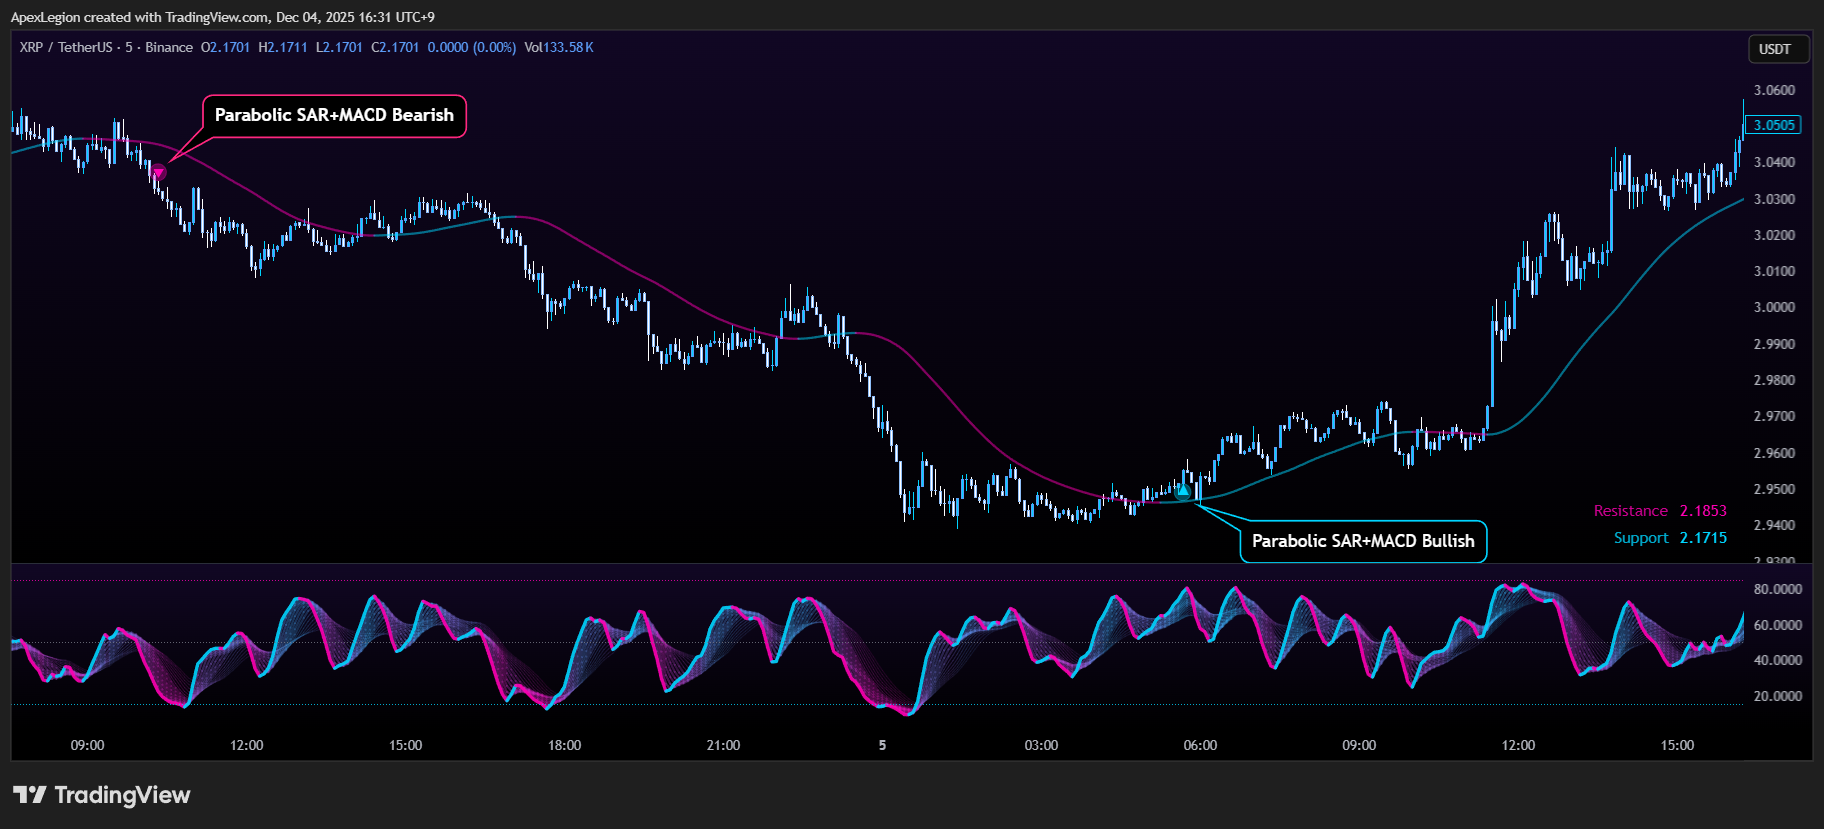Click the bold date label 5 on time axis
The height and width of the screenshot is (829, 1824).
[882, 745]
